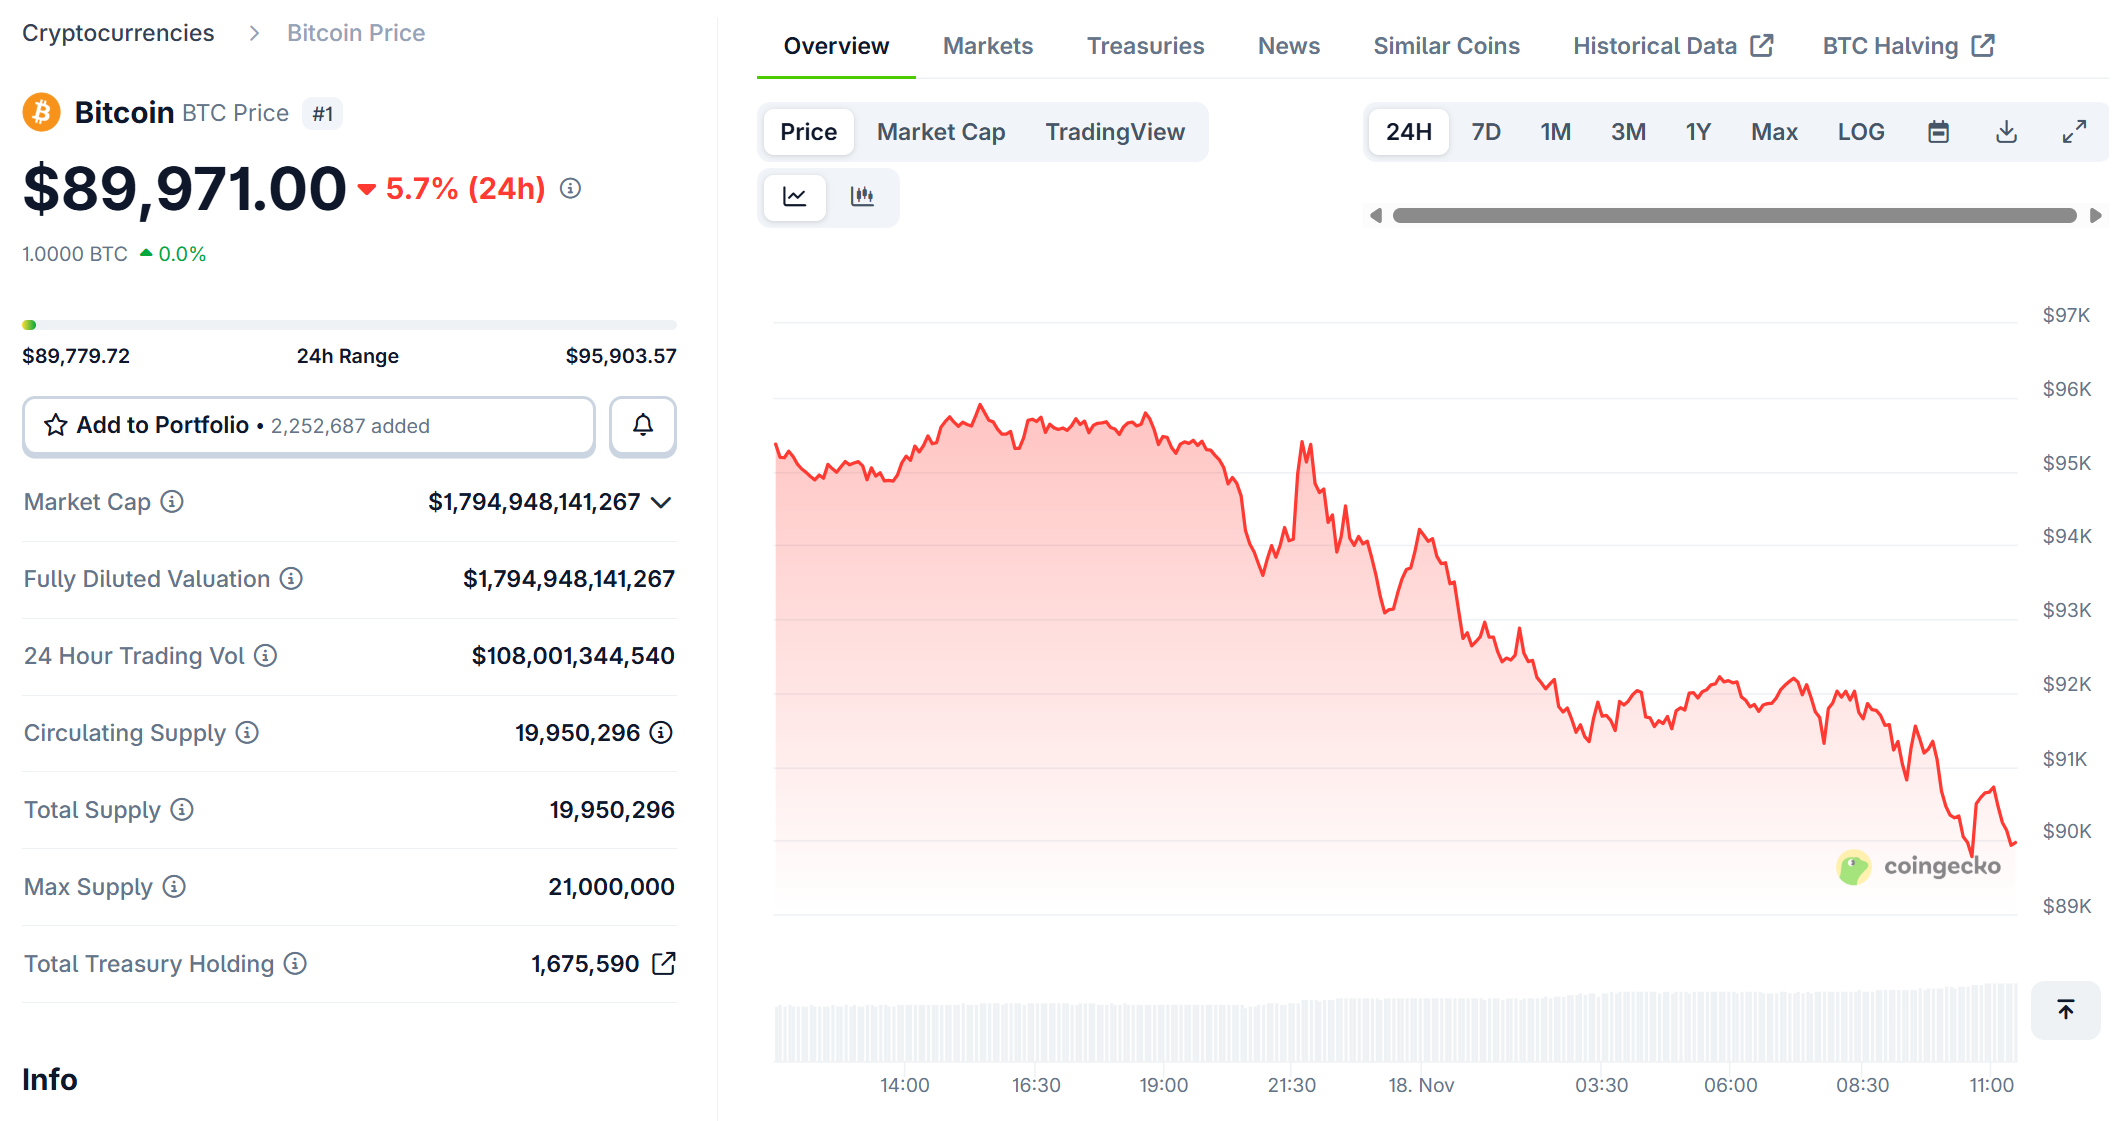This screenshot has width=2124, height=1121.
Task: Expand the chart to fullscreen
Action: 2074,131
